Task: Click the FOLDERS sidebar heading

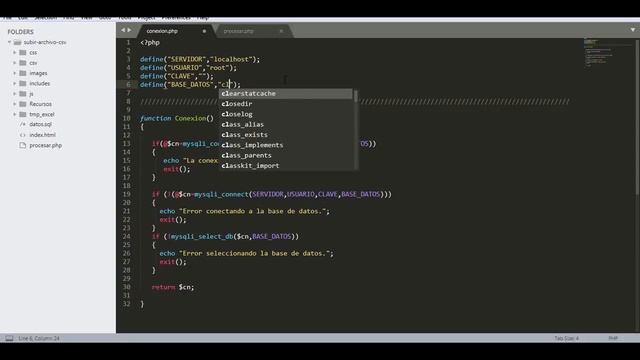Action: pos(20,32)
